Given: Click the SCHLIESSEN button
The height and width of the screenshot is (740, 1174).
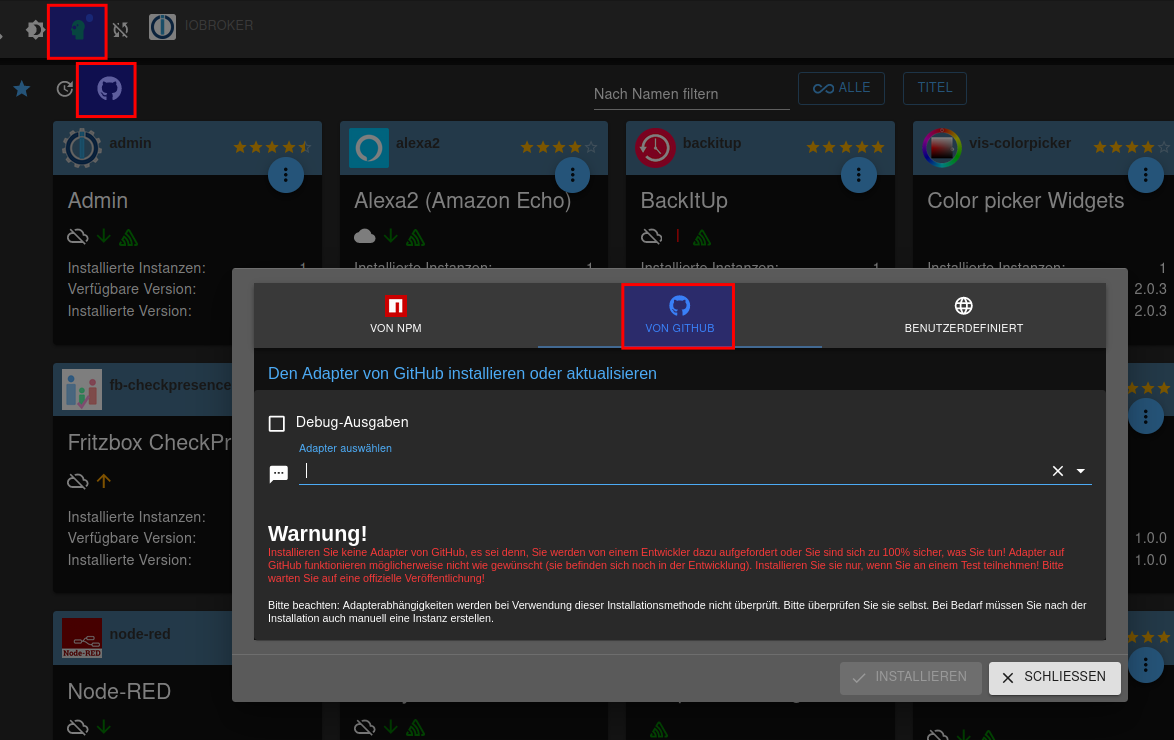Looking at the screenshot, I should tap(1054, 677).
